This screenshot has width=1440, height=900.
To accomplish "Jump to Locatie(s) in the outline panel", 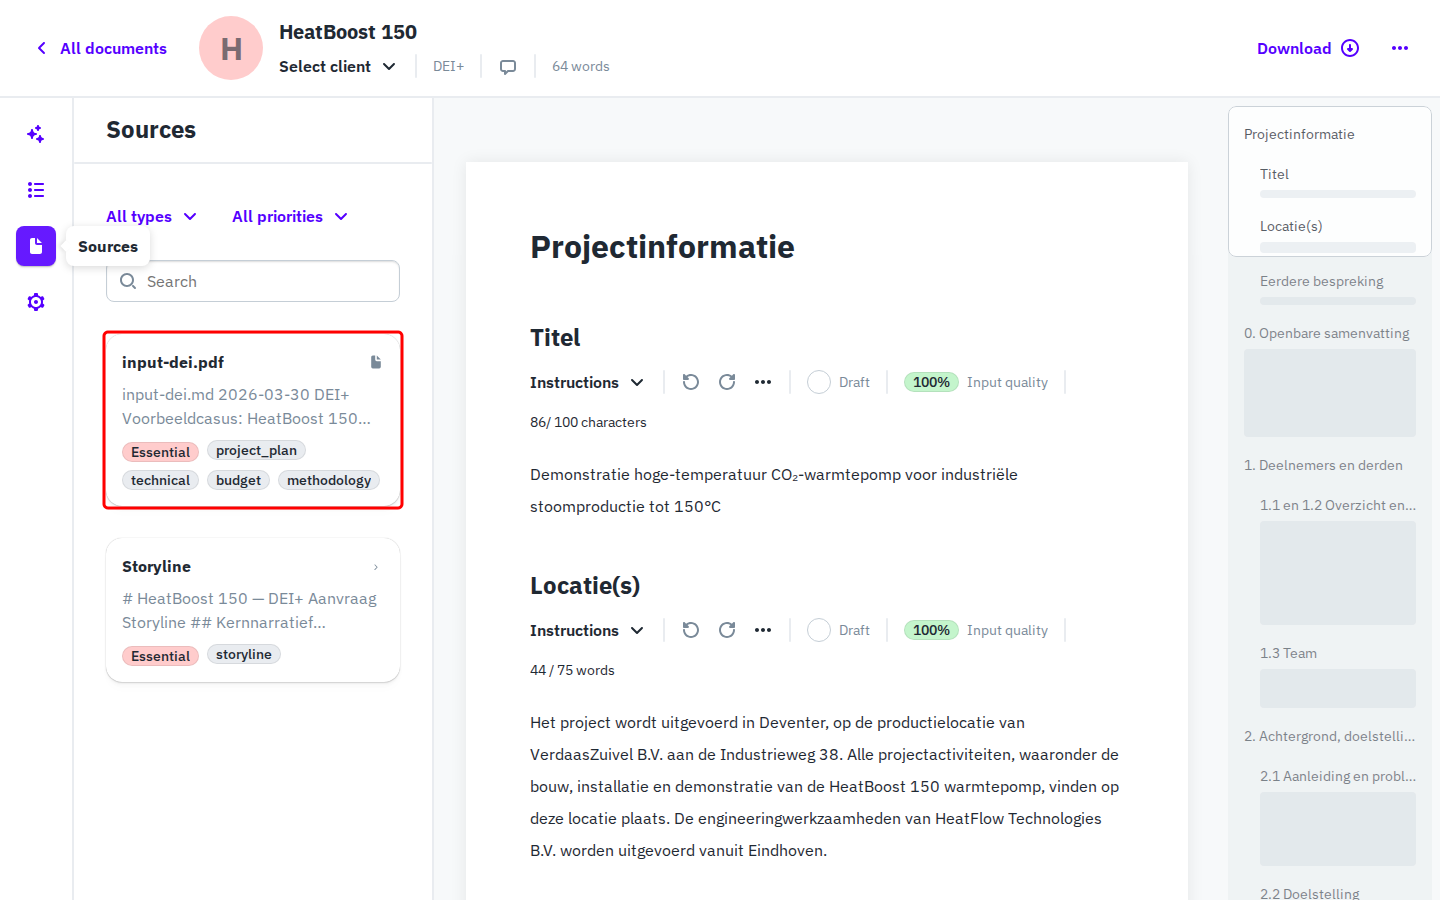I will coord(1291,226).
